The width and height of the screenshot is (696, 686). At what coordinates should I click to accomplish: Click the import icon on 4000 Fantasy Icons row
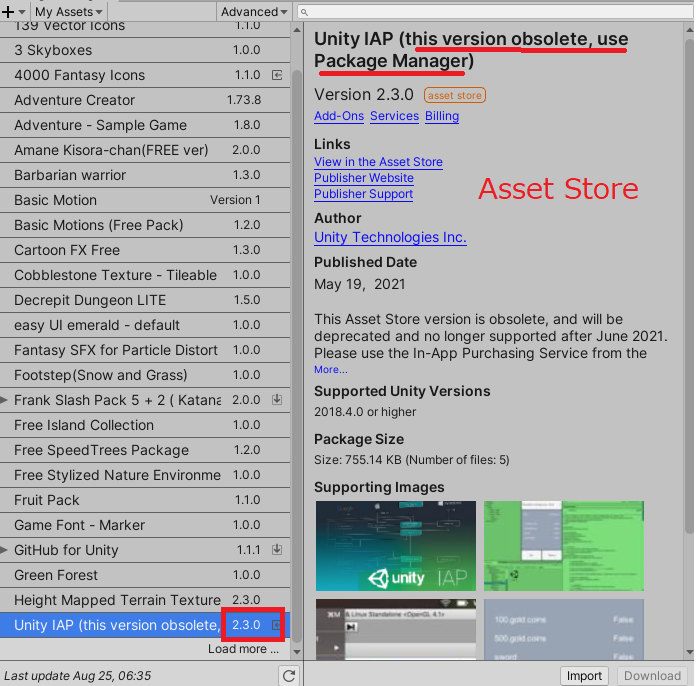coord(277,75)
